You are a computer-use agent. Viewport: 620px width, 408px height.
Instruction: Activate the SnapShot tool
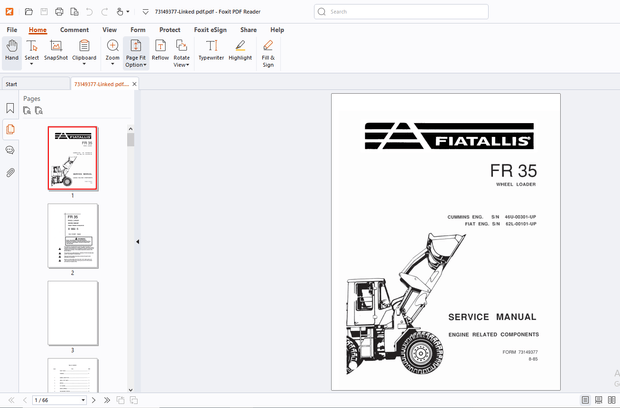coord(56,50)
